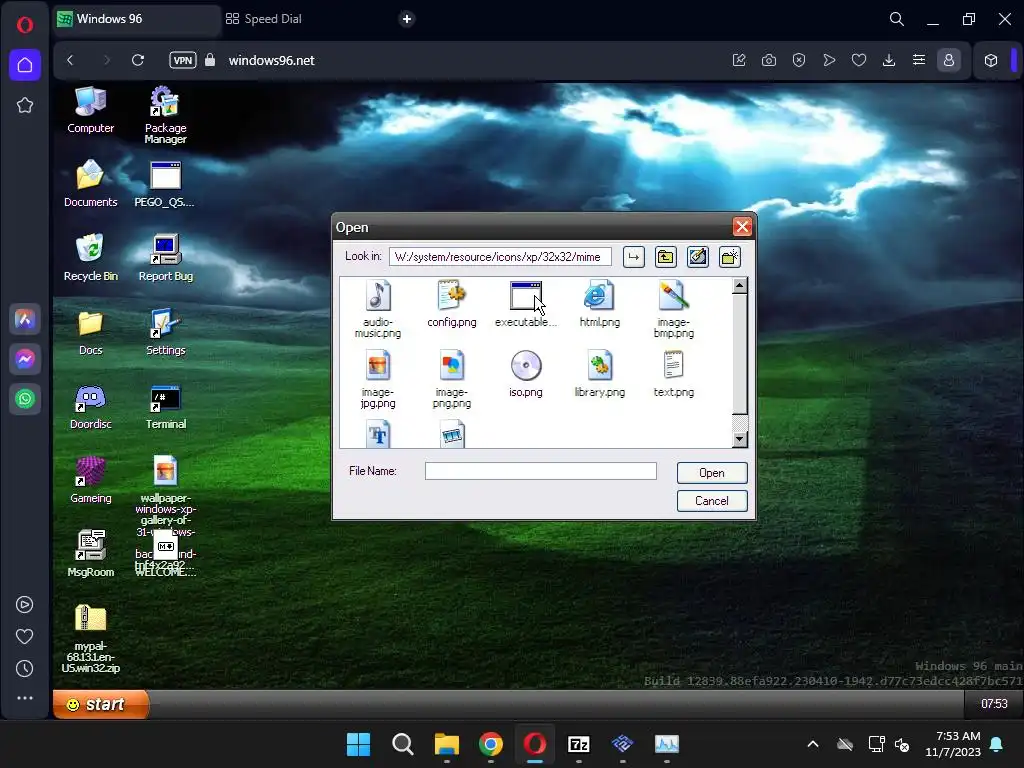Select the image-png.png file icon
The height and width of the screenshot is (768, 1024).
pyautogui.click(x=451, y=366)
